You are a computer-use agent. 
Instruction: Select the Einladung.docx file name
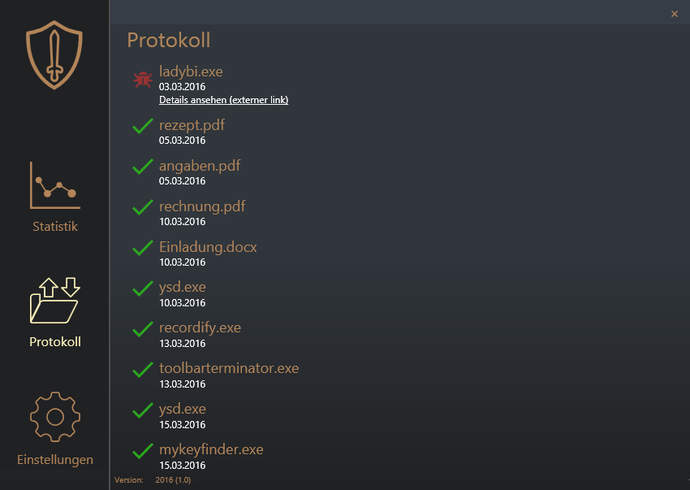(208, 246)
